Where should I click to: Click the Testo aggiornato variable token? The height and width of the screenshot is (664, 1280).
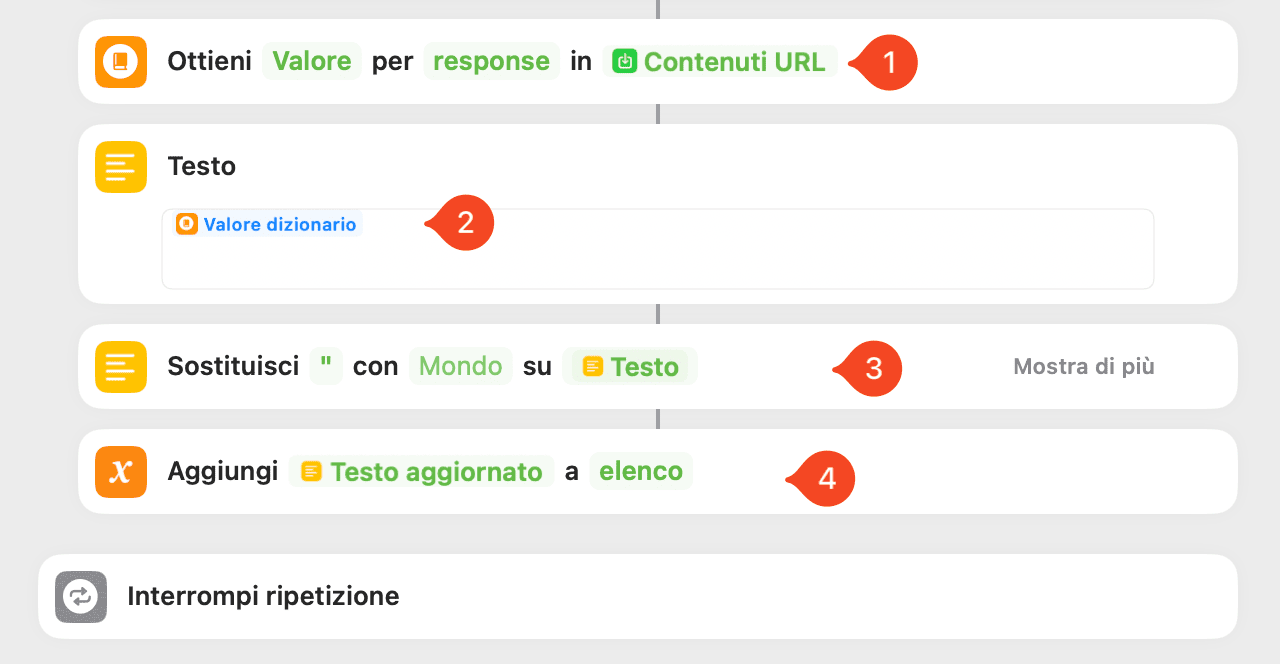point(421,472)
